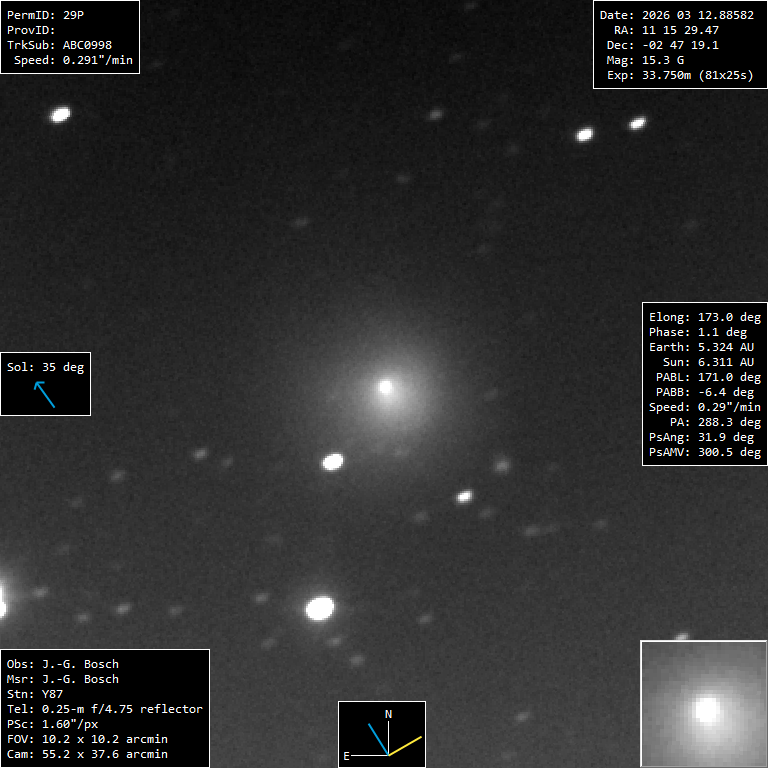768x768 pixels.
Task: Click the blue line in the compass
Action: click(x=378, y=739)
